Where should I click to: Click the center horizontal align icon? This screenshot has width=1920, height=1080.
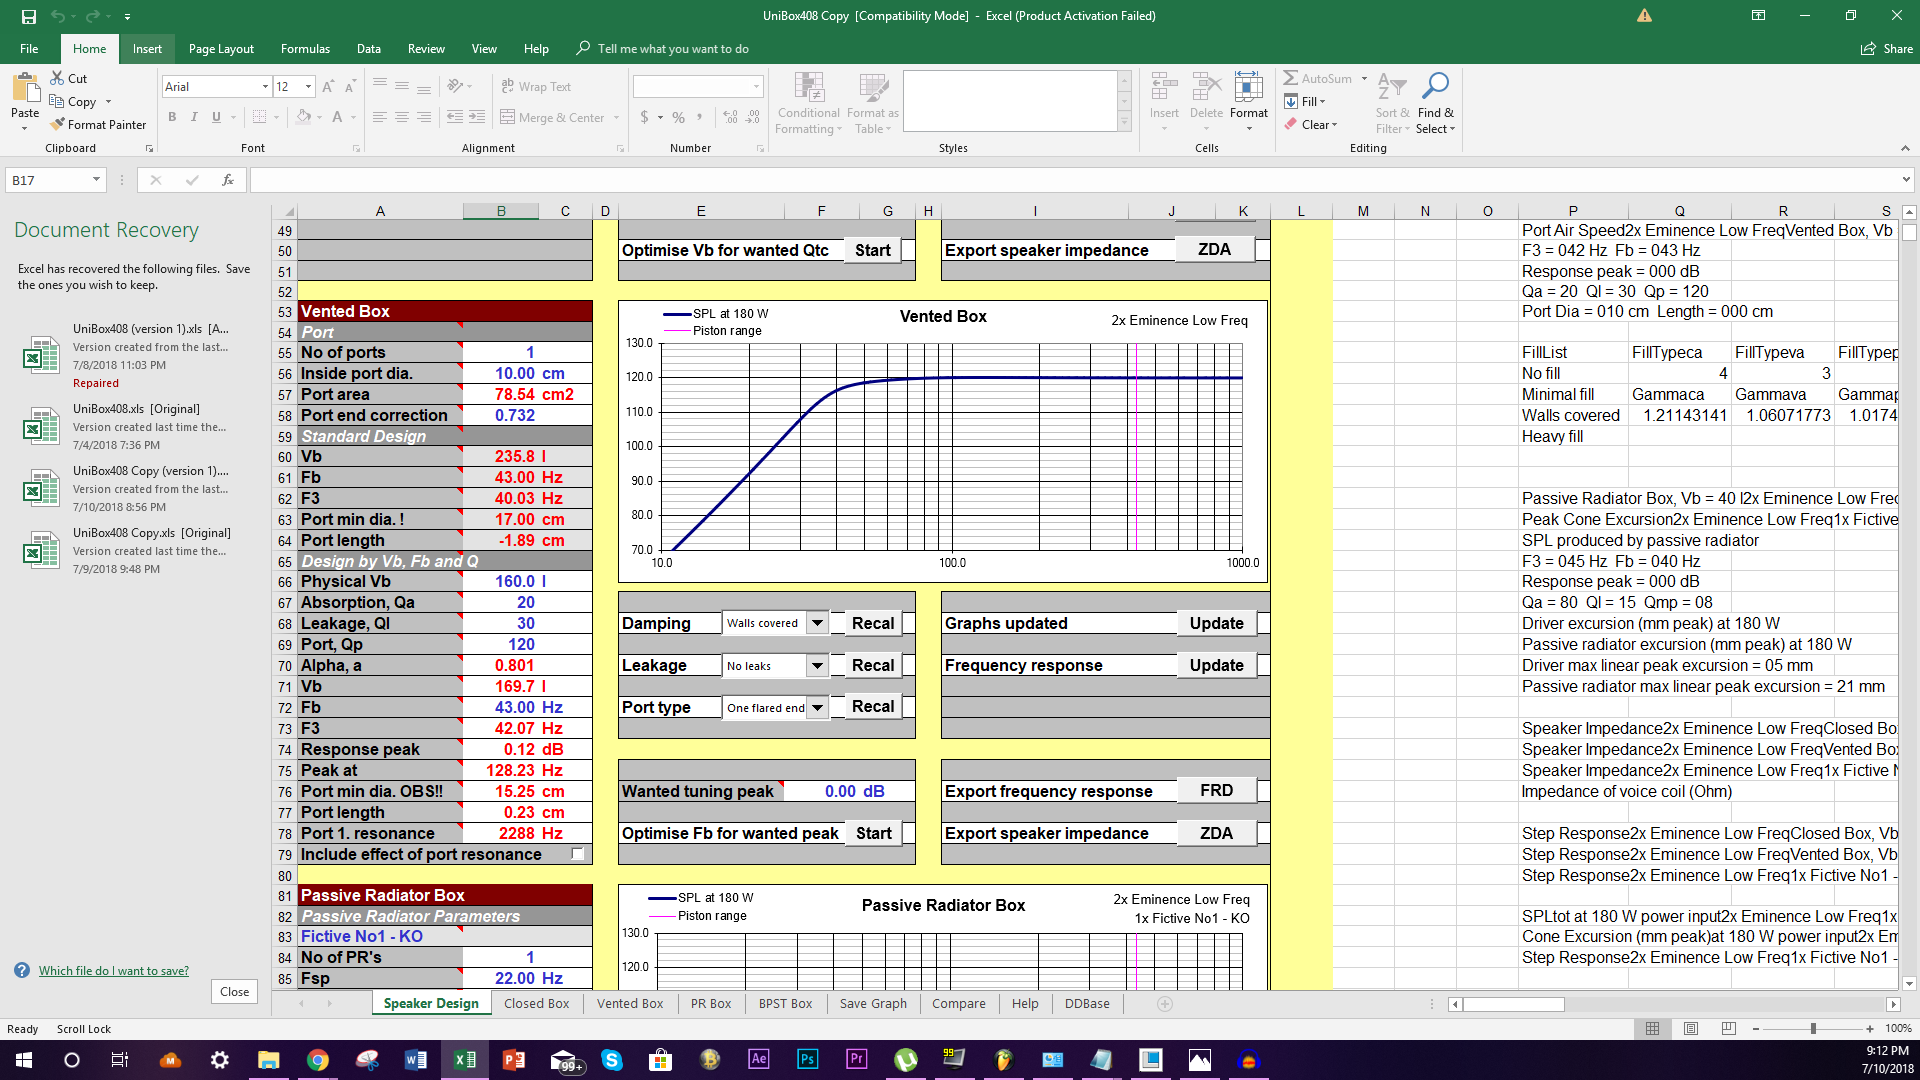coord(401,117)
